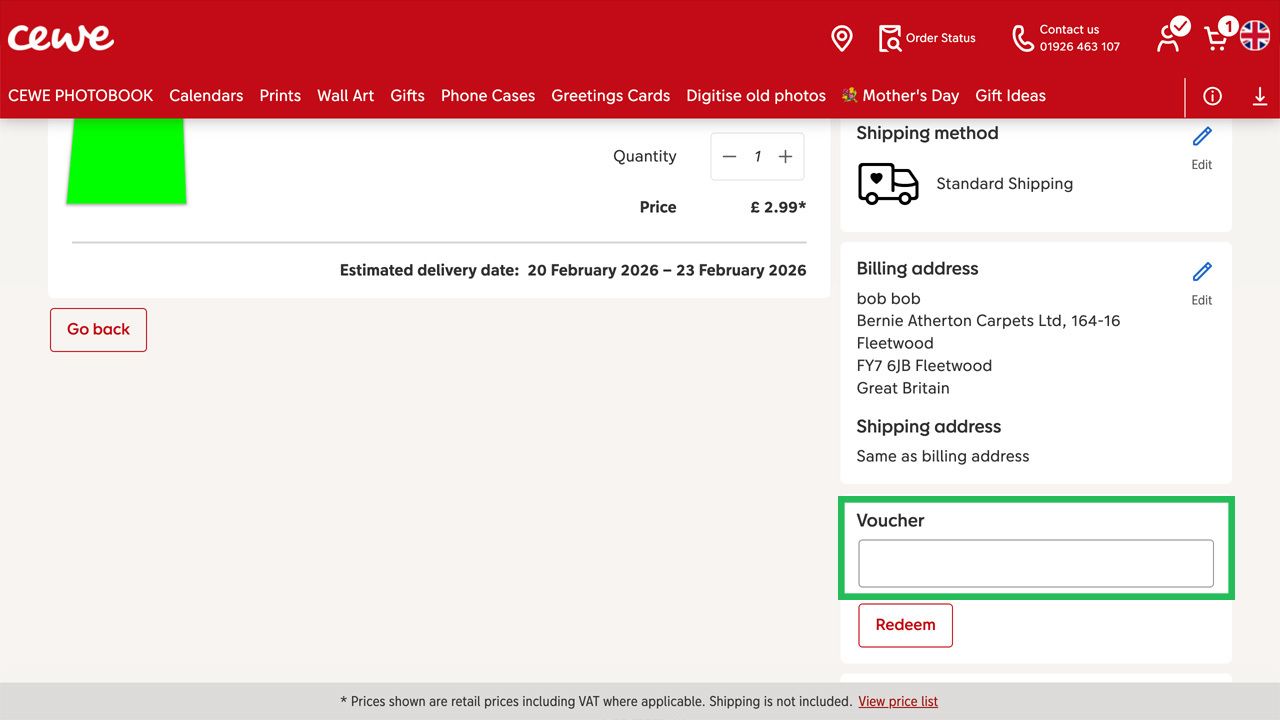
Task: Open the store locator pin icon
Action: click(x=841, y=38)
